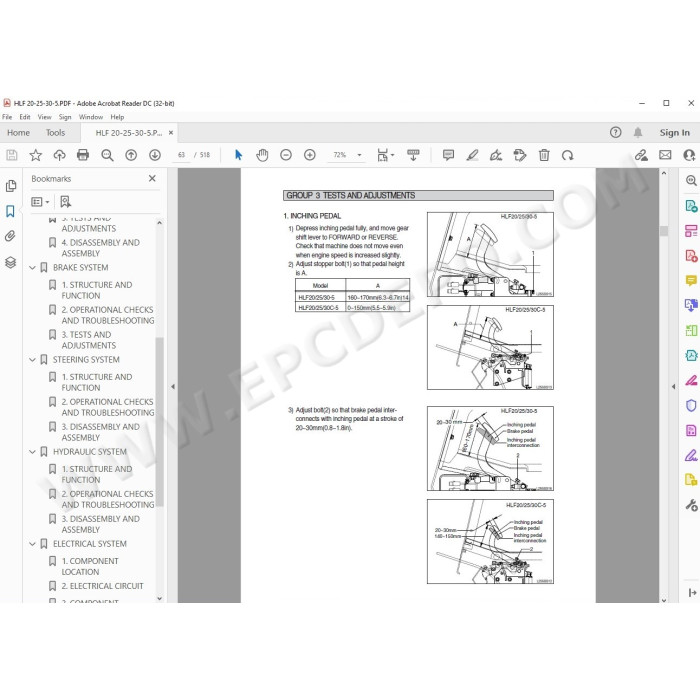The height and width of the screenshot is (700, 700).
Task: Zoom in with plus icon
Action: (x=310, y=155)
